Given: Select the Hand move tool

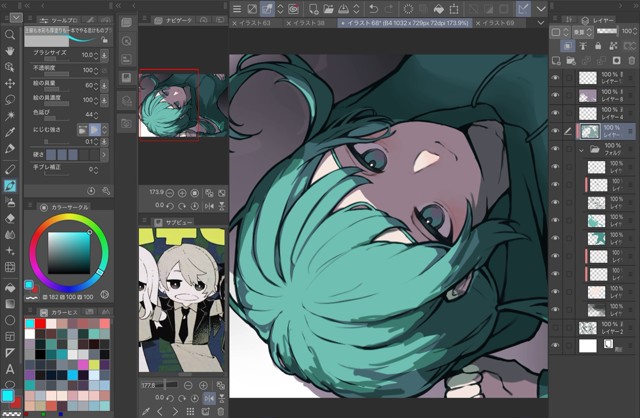Looking at the screenshot, I should 10,51.
